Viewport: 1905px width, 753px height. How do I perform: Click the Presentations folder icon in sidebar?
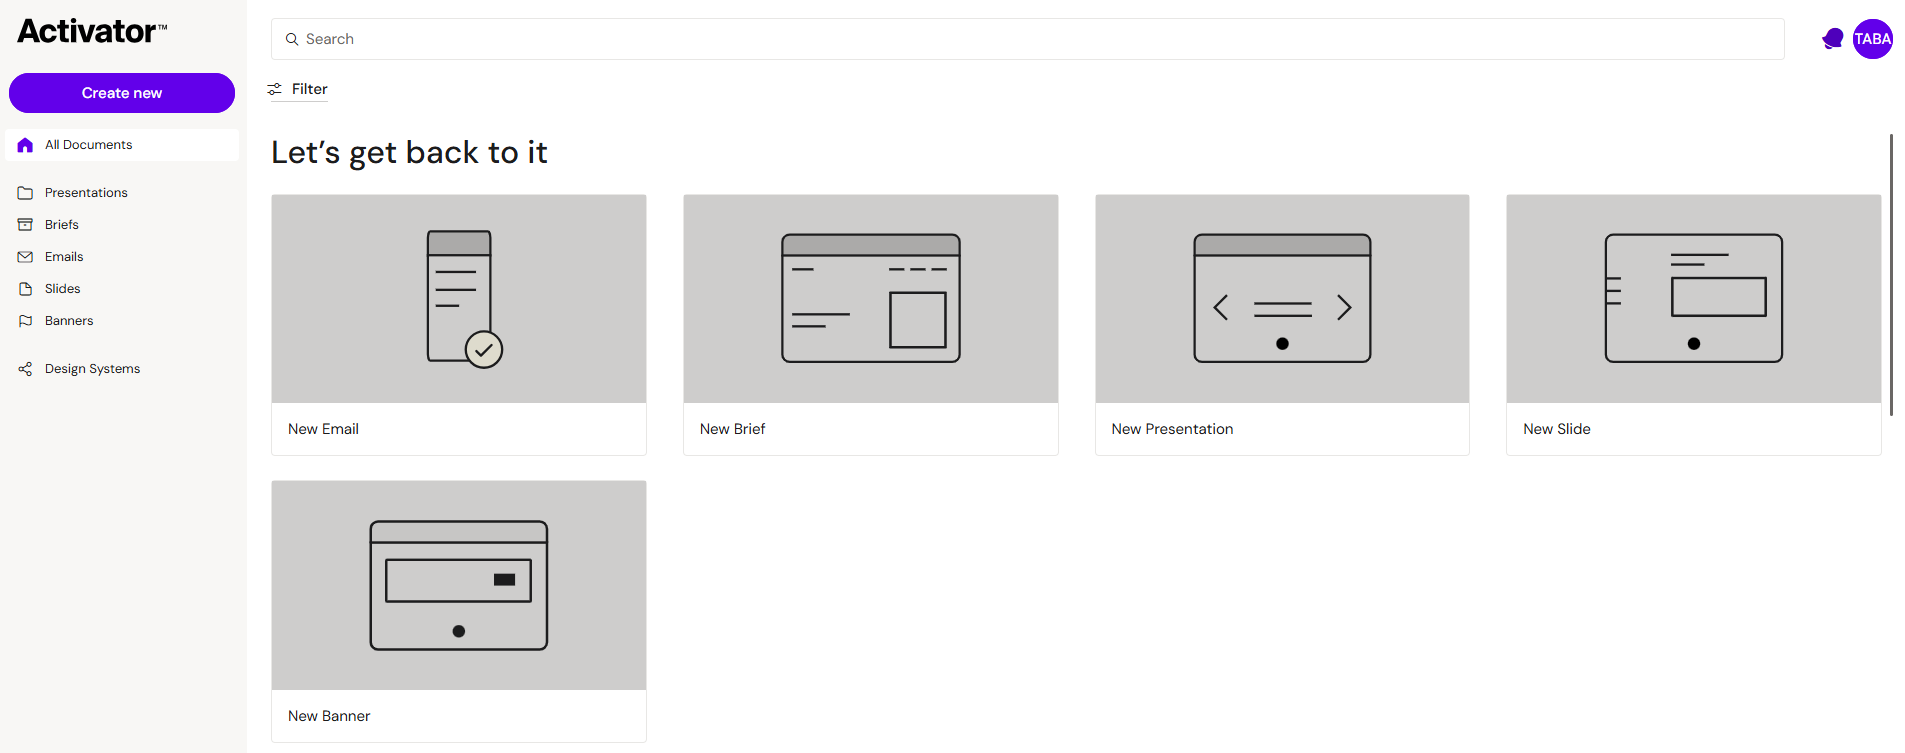pos(25,193)
